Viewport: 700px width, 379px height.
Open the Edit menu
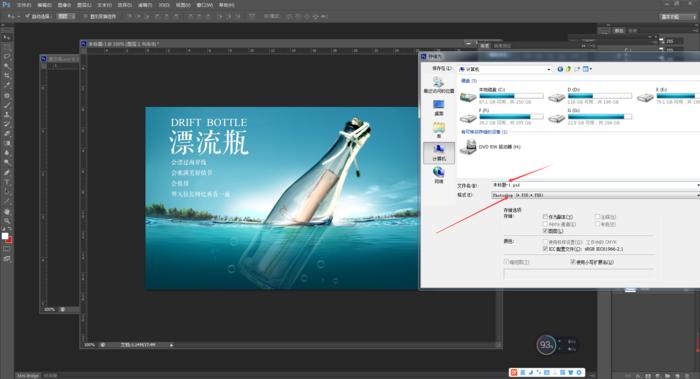point(44,5)
